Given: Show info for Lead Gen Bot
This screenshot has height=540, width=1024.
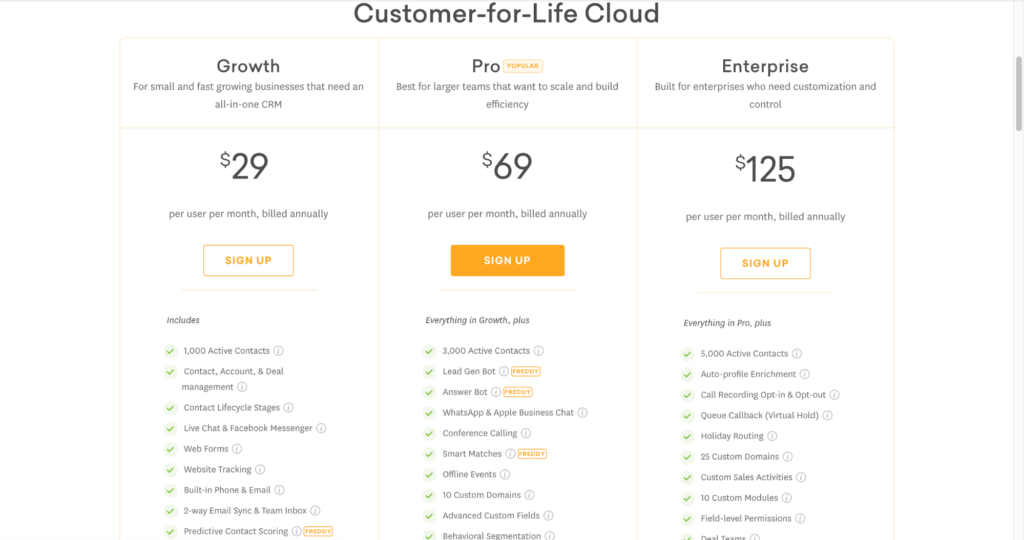Looking at the screenshot, I should click(x=504, y=371).
